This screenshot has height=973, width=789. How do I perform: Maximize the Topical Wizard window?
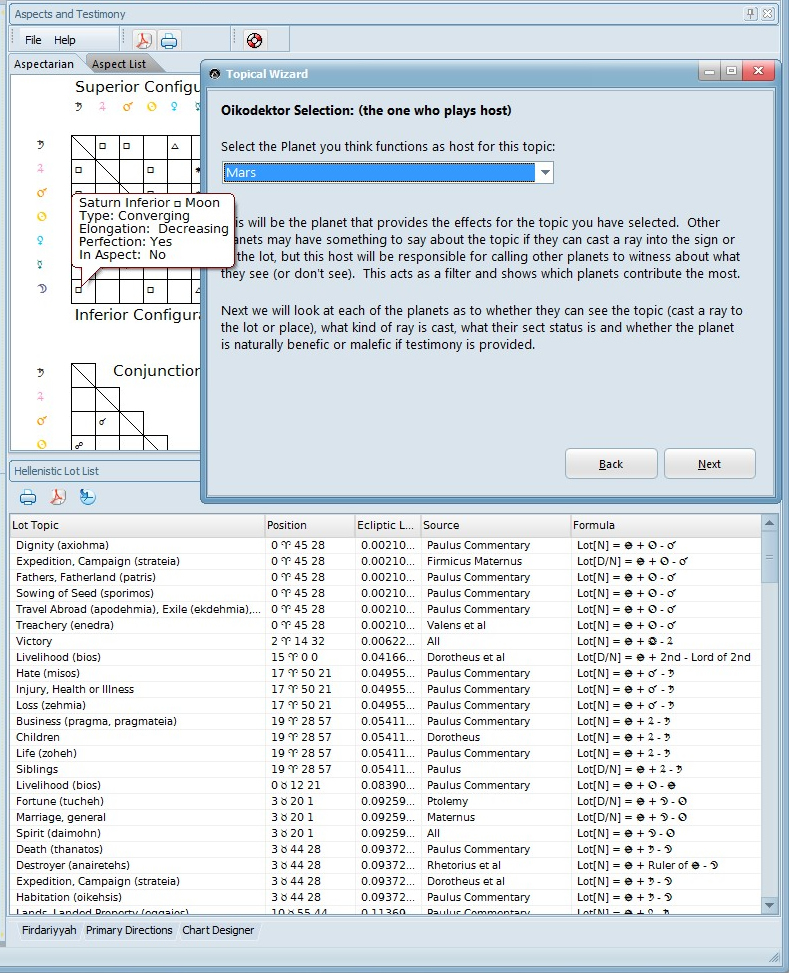click(731, 71)
